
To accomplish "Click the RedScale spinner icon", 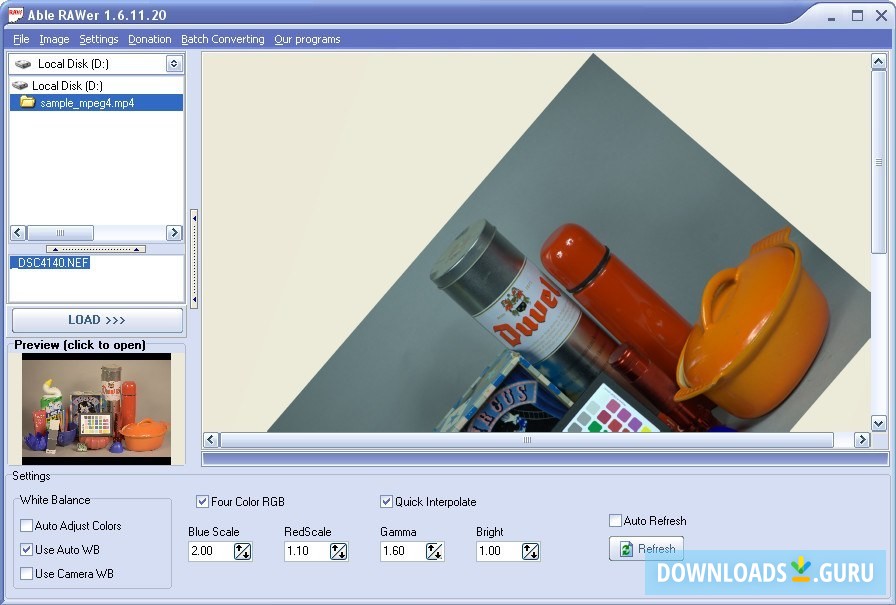I will click(338, 551).
